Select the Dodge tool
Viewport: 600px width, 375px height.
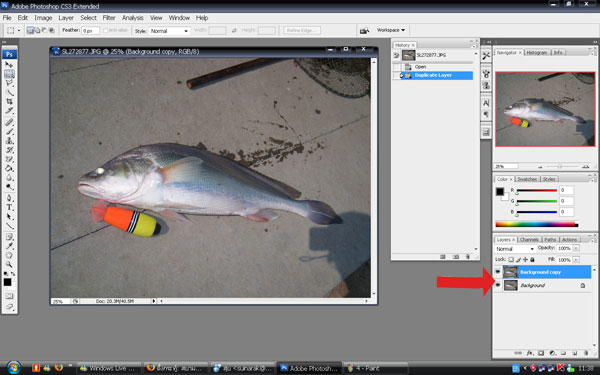point(9,187)
